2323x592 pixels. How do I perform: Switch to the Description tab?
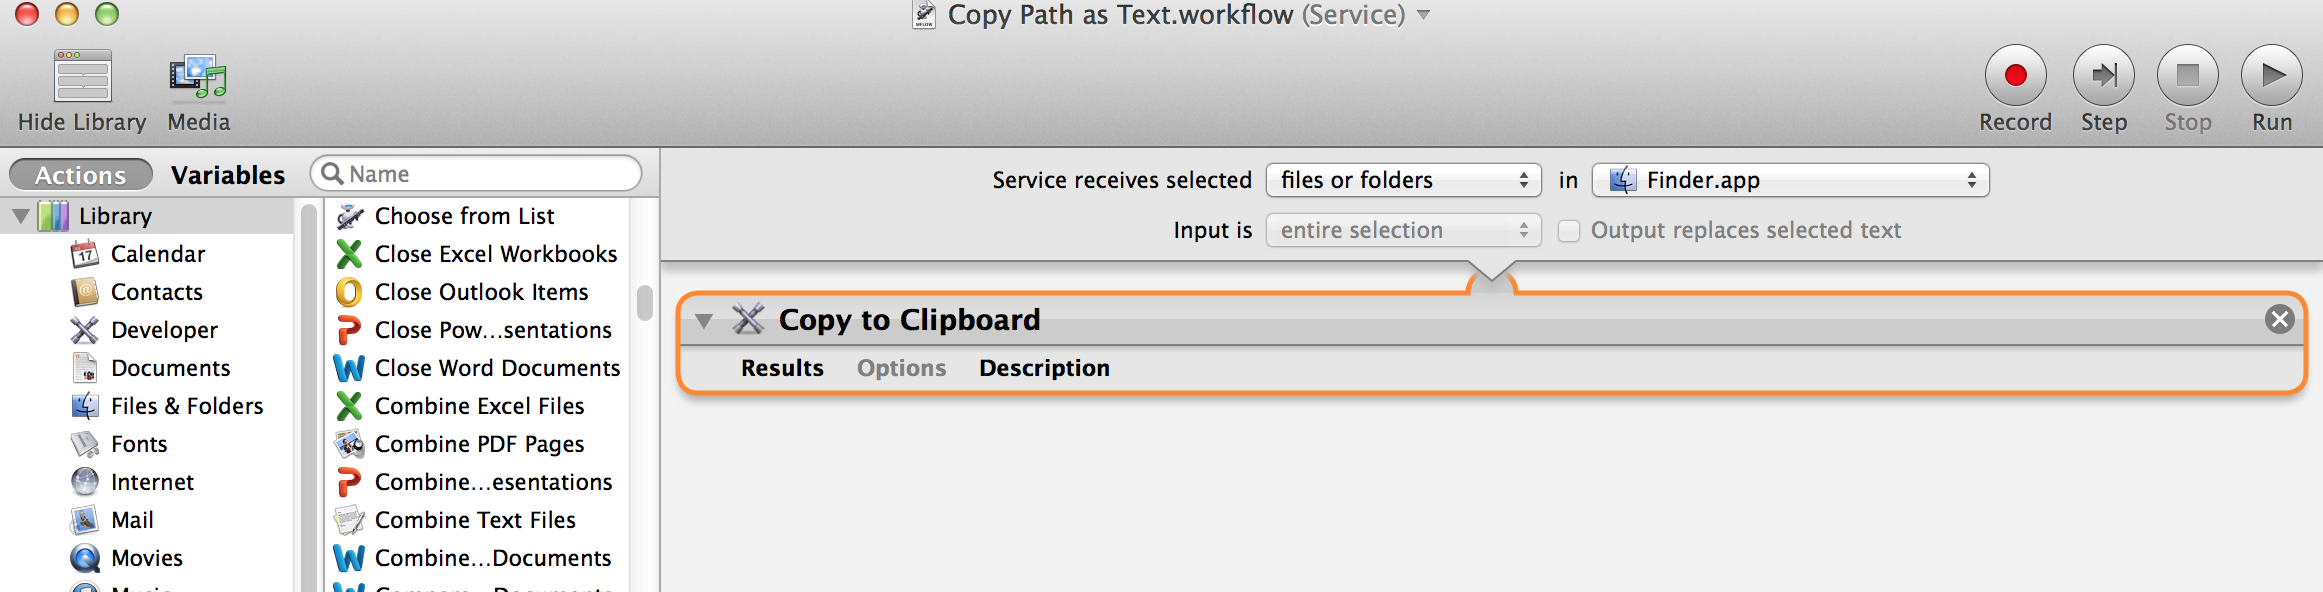1043,368
